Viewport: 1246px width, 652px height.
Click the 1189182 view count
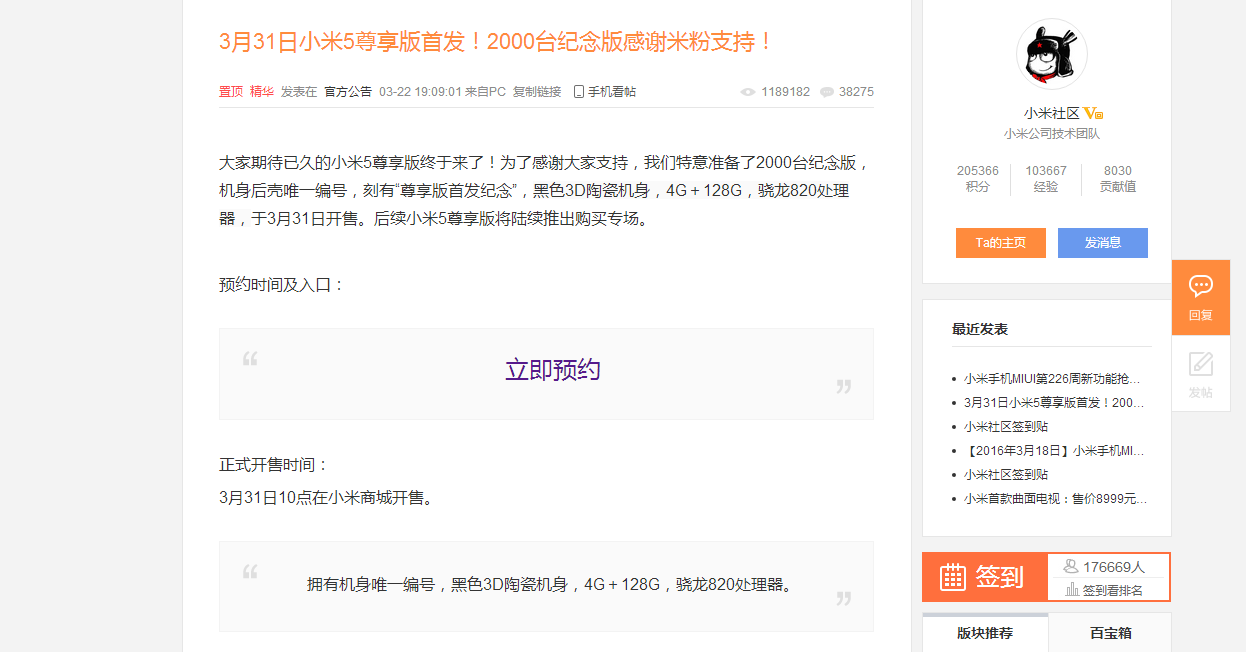(786, 92)
